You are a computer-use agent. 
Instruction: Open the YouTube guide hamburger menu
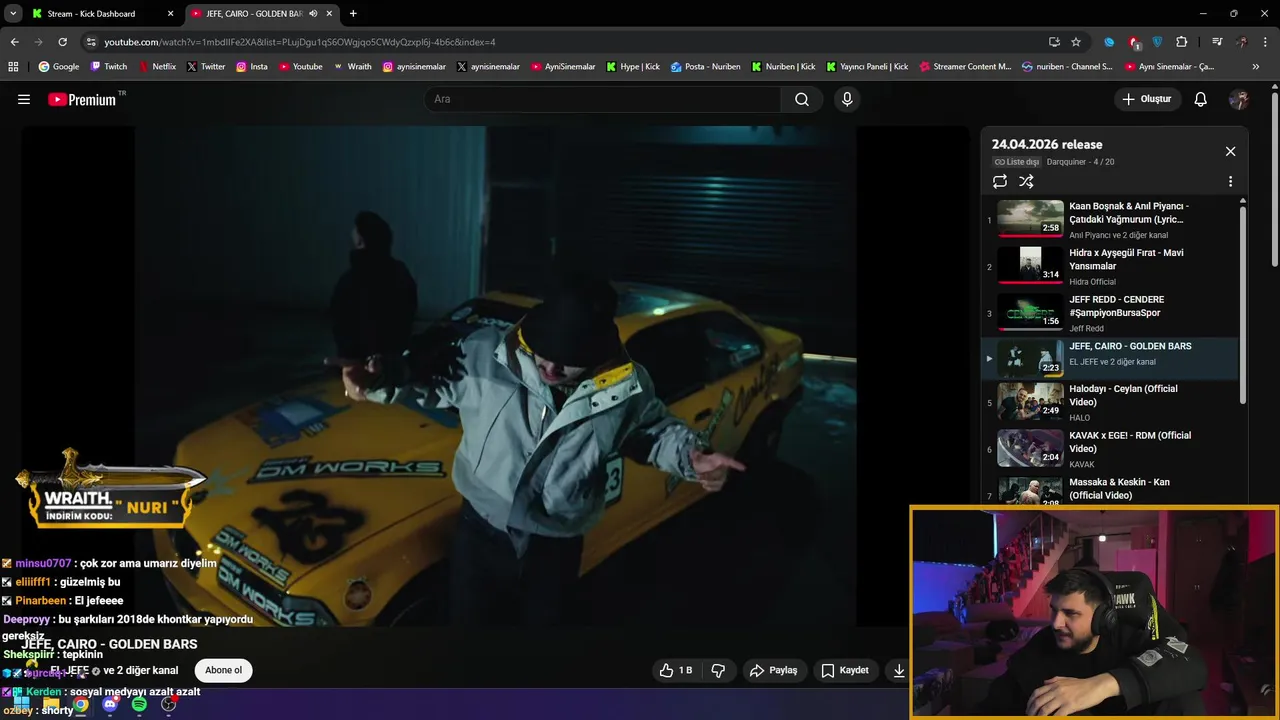pyautogui.click(x=24, y=99)
